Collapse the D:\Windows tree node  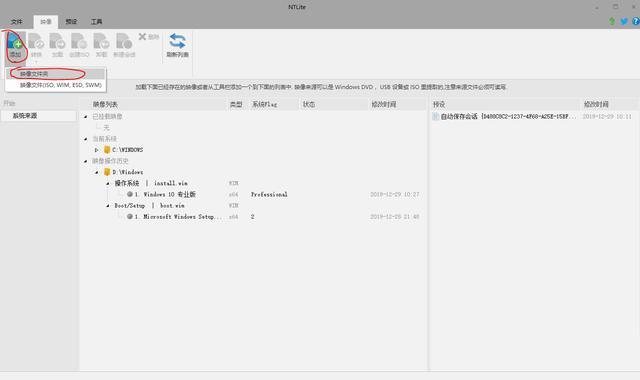pyautogui.click(x=97, y=172)
